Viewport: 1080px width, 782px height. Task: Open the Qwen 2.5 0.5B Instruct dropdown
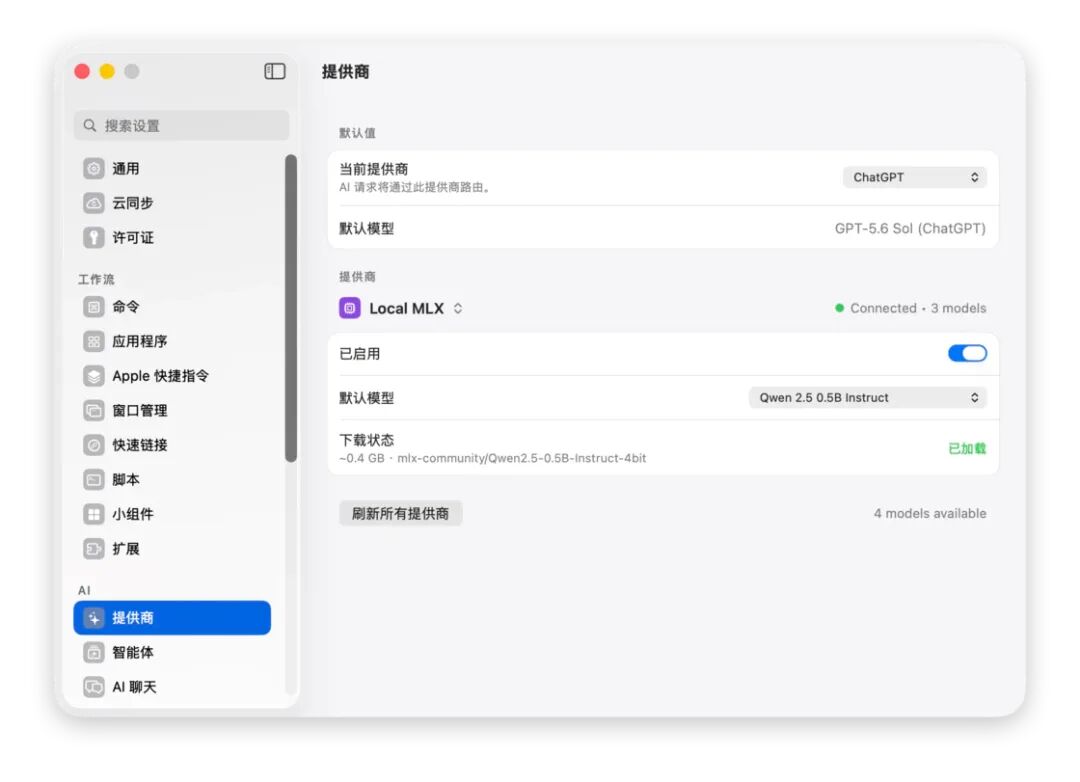tap(868, 398)
